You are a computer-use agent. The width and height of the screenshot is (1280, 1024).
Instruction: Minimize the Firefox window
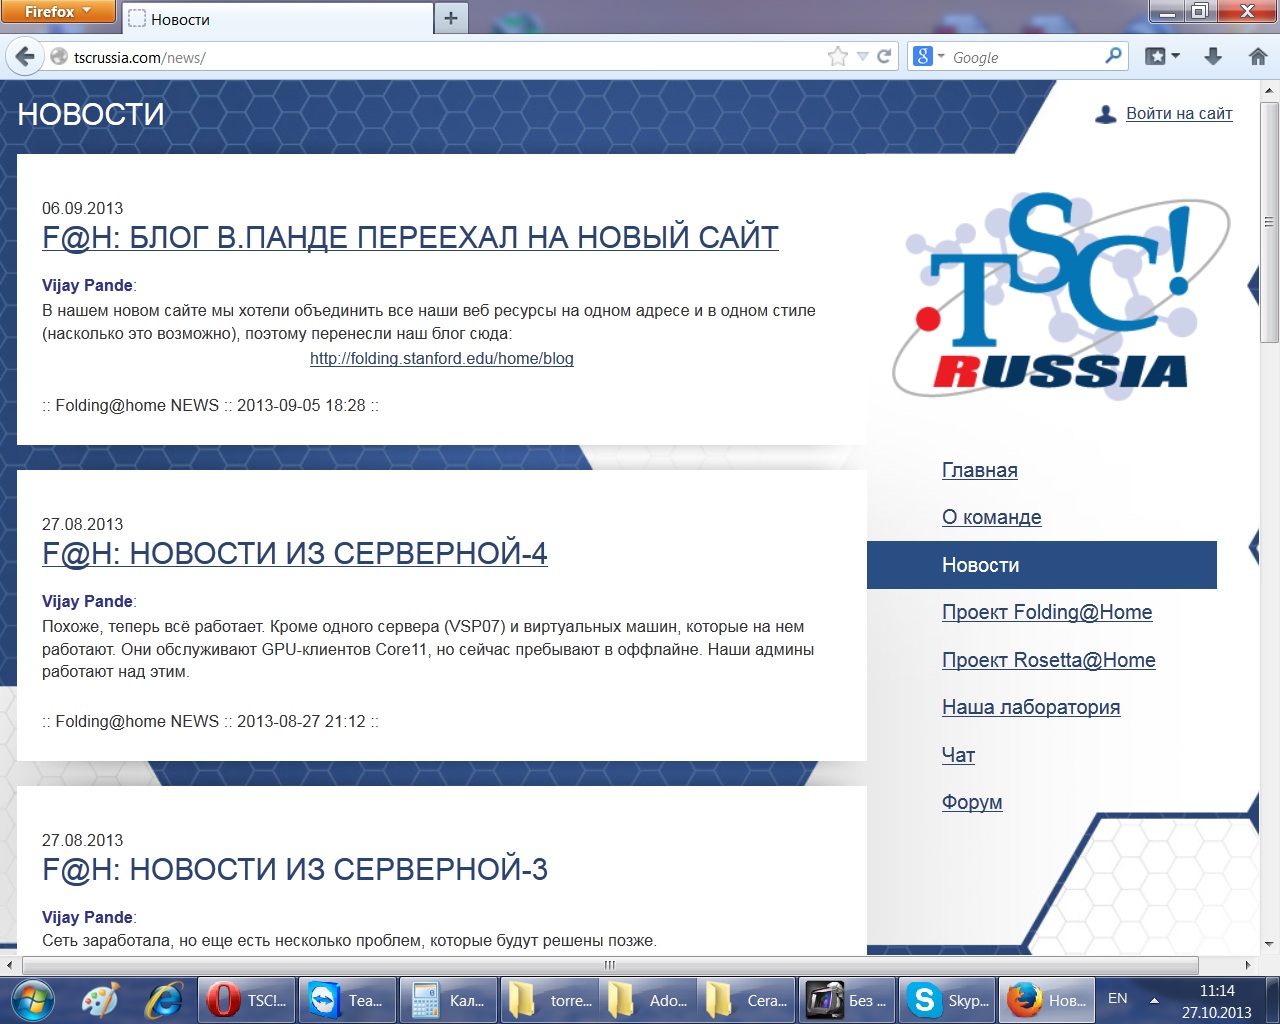click(x=1168, y=12)
